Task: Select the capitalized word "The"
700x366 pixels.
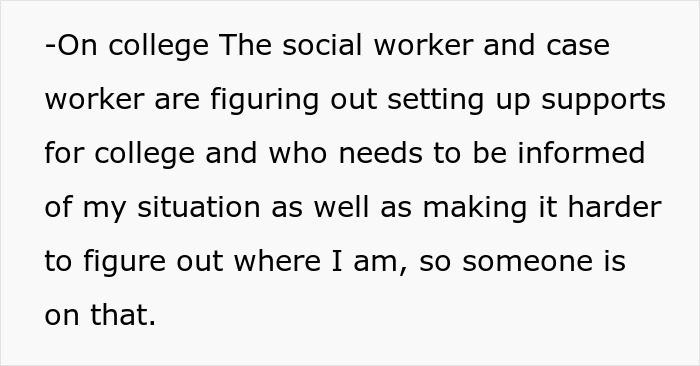Action: point(245,45)
